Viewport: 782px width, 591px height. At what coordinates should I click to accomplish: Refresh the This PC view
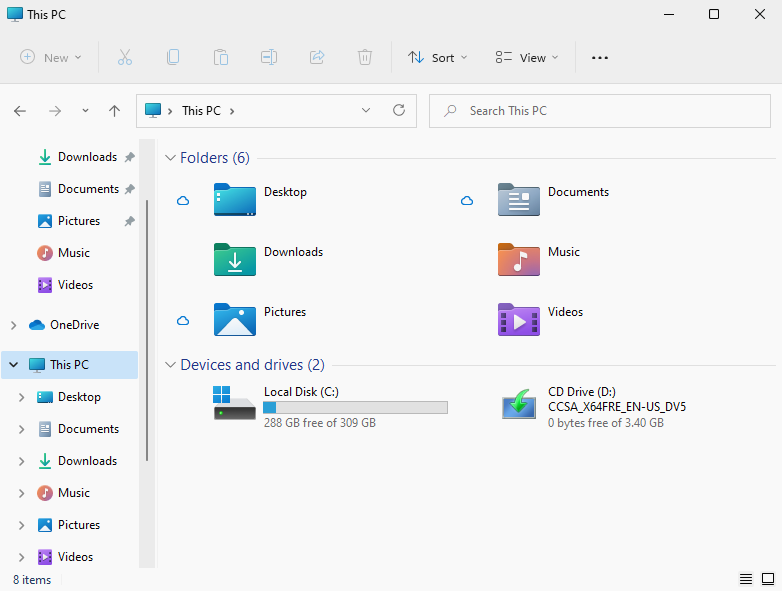399,110
